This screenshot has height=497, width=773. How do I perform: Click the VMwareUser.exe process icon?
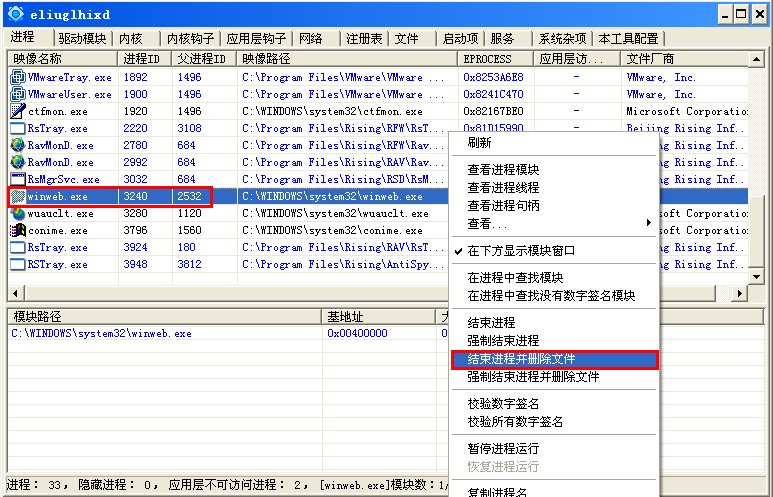pyautogui.click(x=17, y=94)
